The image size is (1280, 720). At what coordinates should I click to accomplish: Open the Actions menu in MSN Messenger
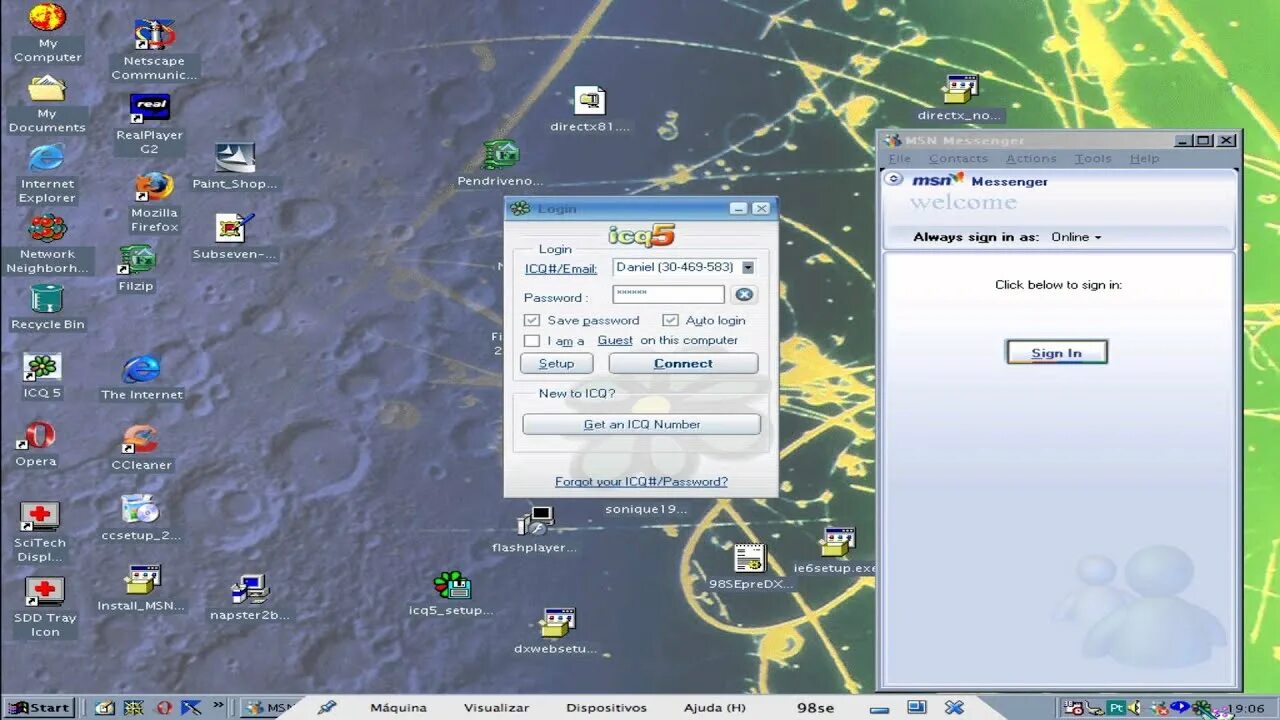1031,158
